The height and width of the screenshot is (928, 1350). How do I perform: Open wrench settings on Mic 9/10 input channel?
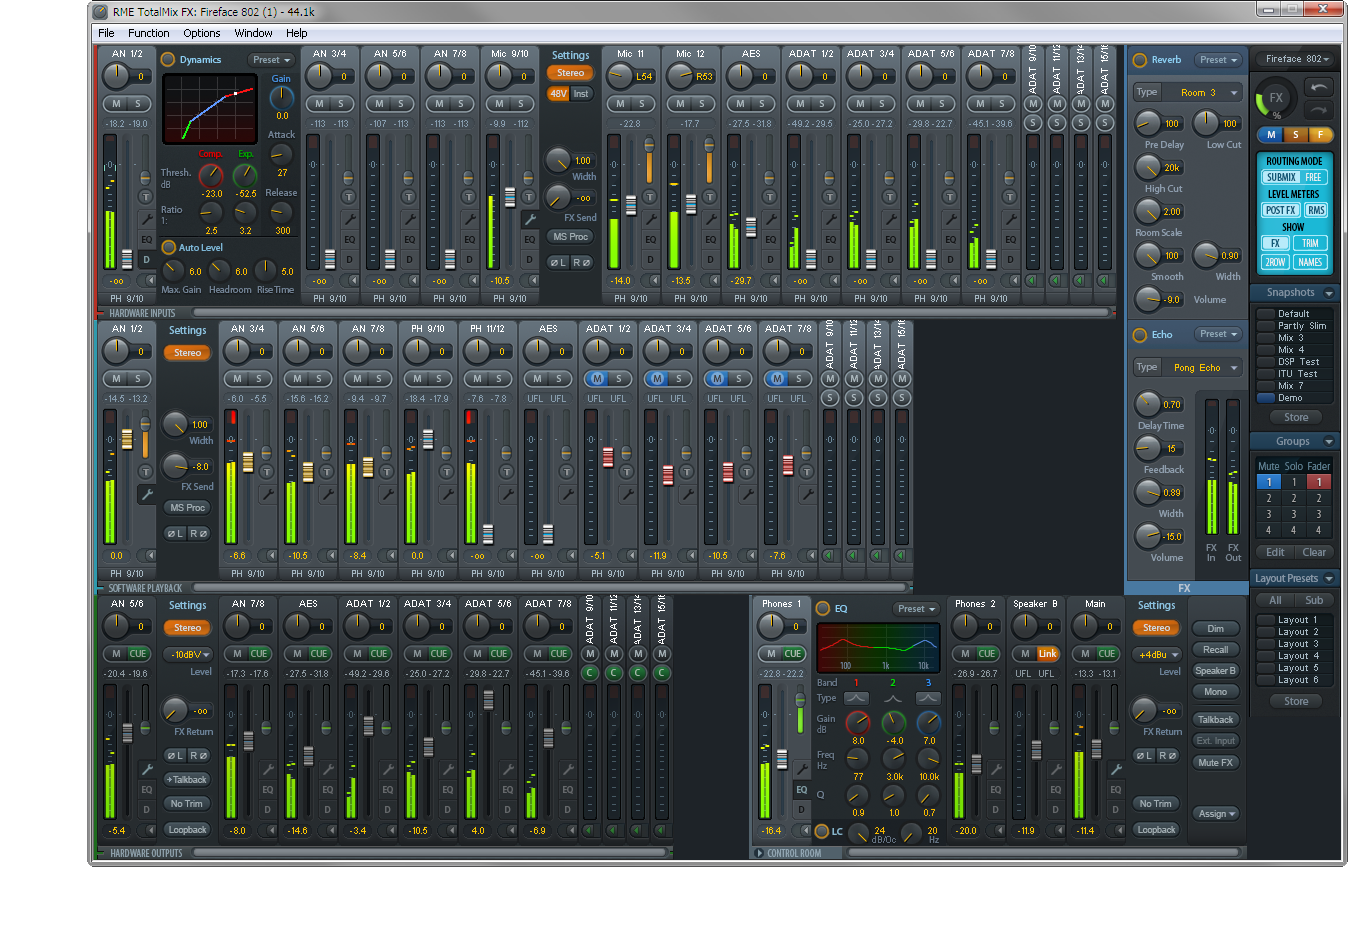tap(530, 219)
